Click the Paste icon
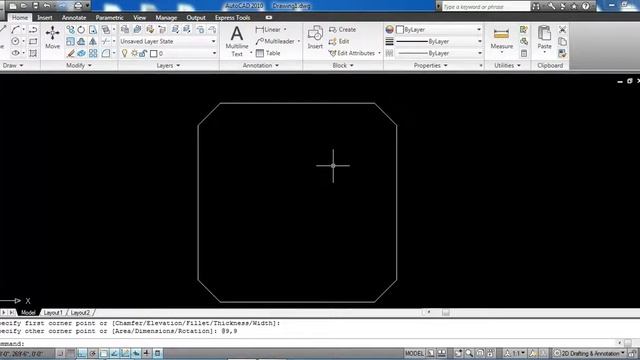The image size is (640, 360). [544, 38]
